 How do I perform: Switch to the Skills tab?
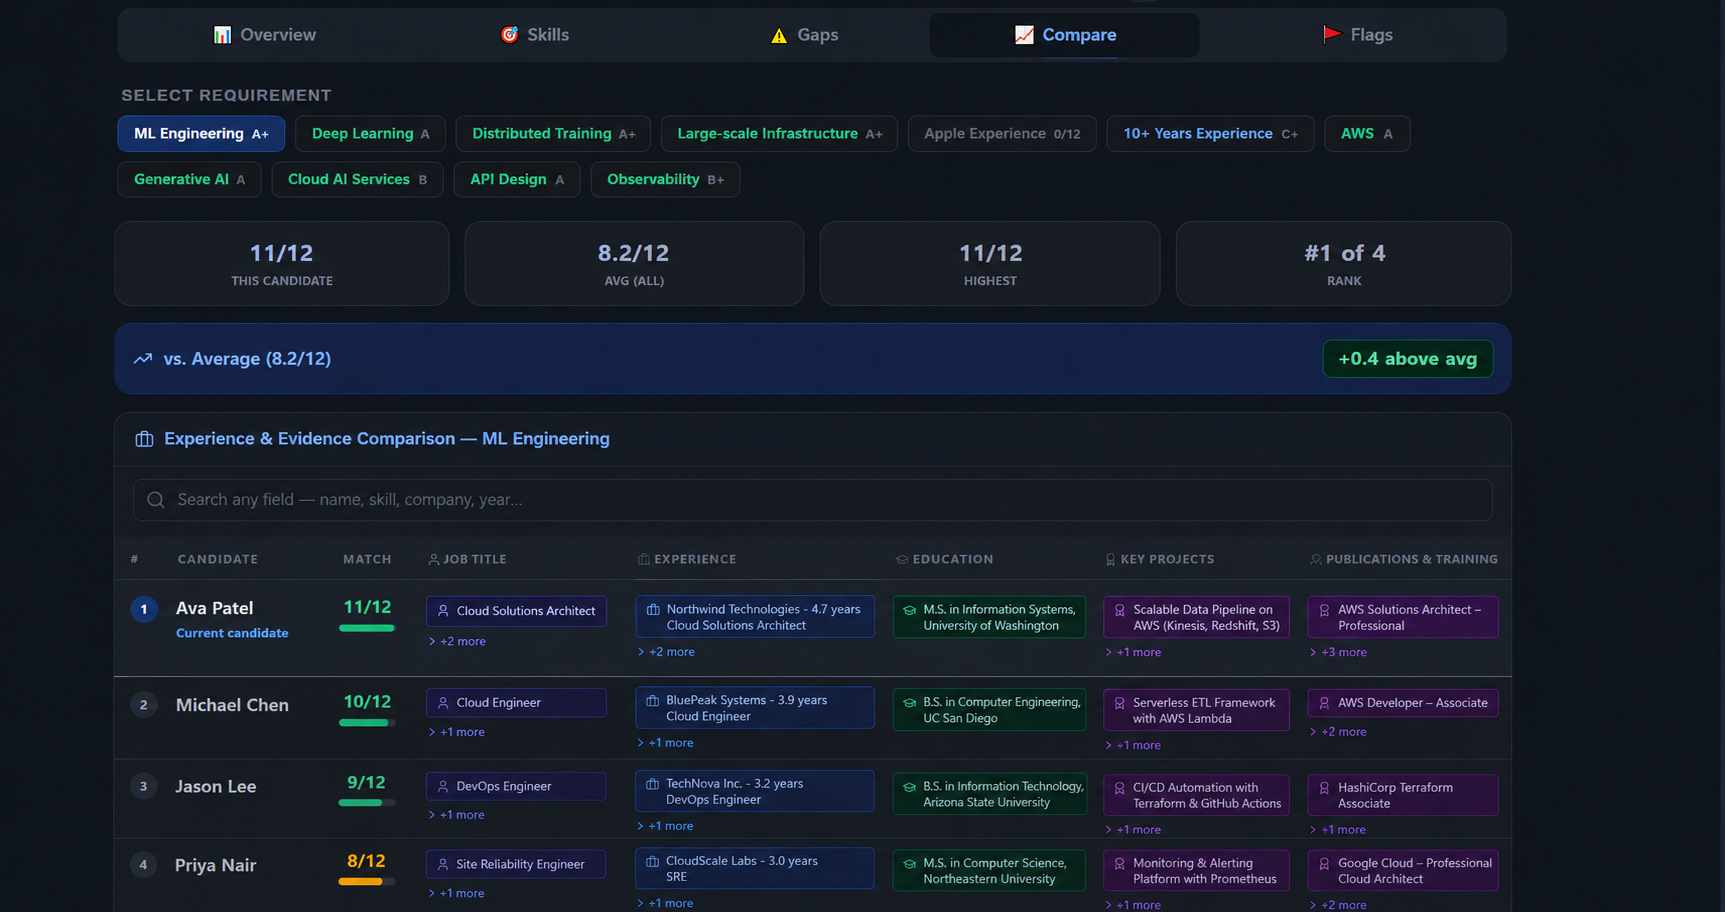point(534,35)
